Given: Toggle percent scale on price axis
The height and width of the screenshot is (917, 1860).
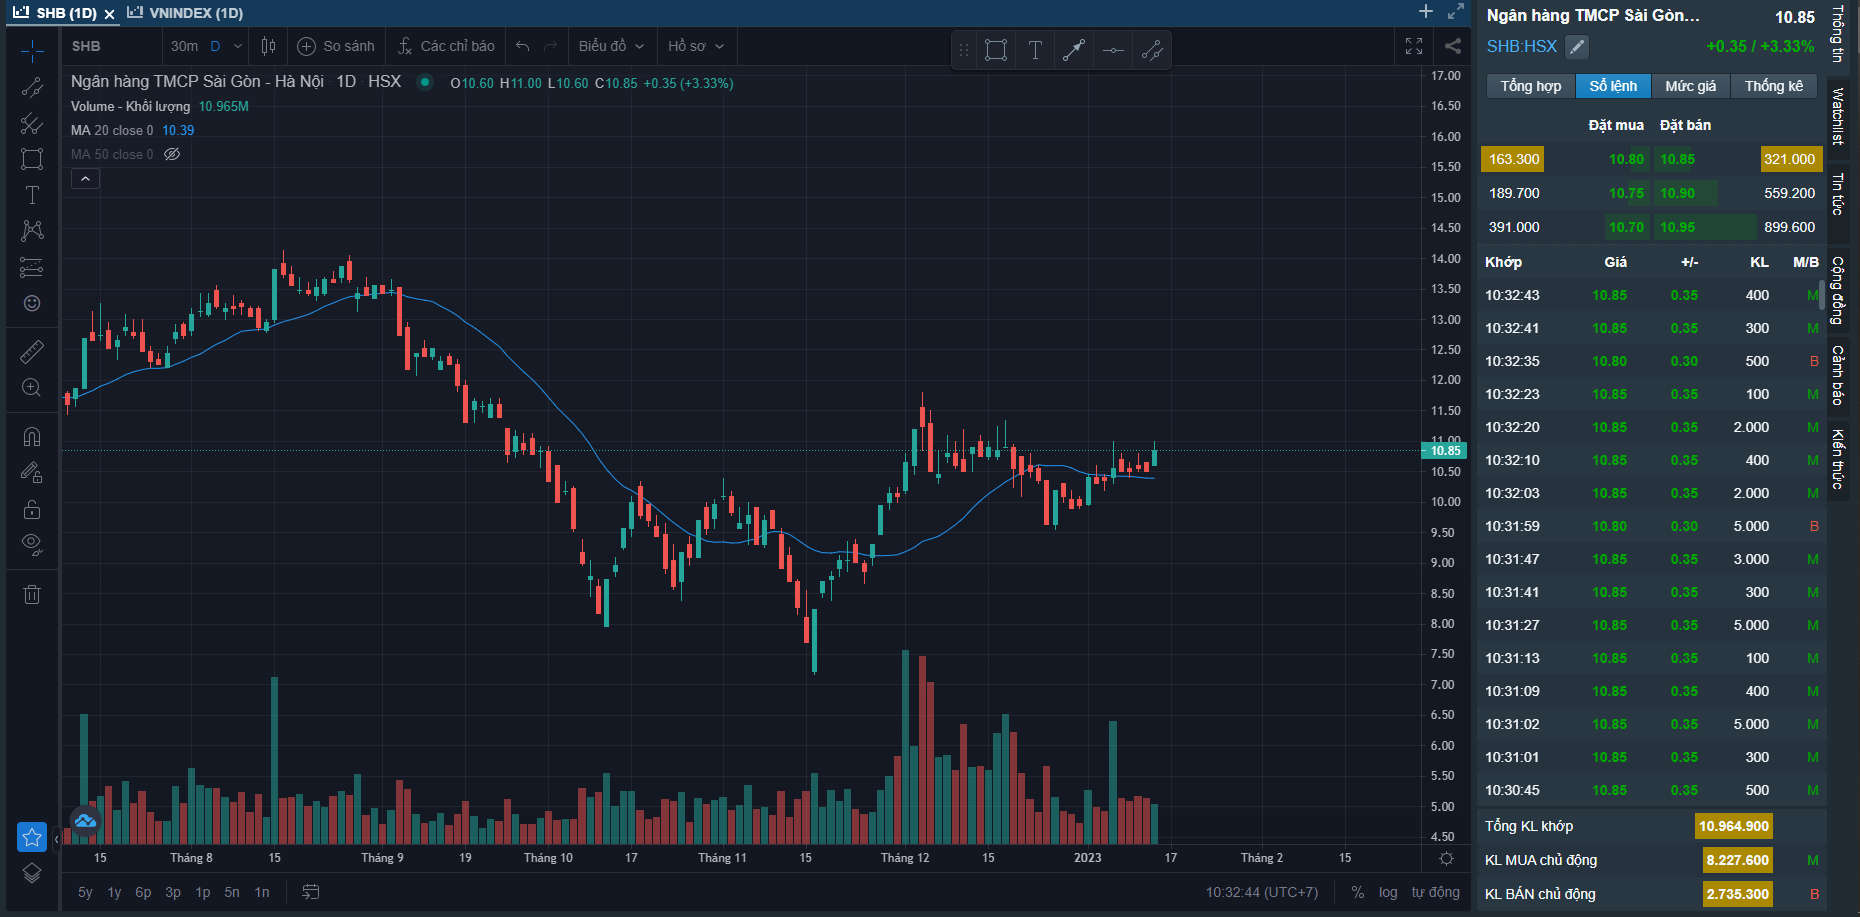Looking at the screenshot, I should tap(1357, 892).
